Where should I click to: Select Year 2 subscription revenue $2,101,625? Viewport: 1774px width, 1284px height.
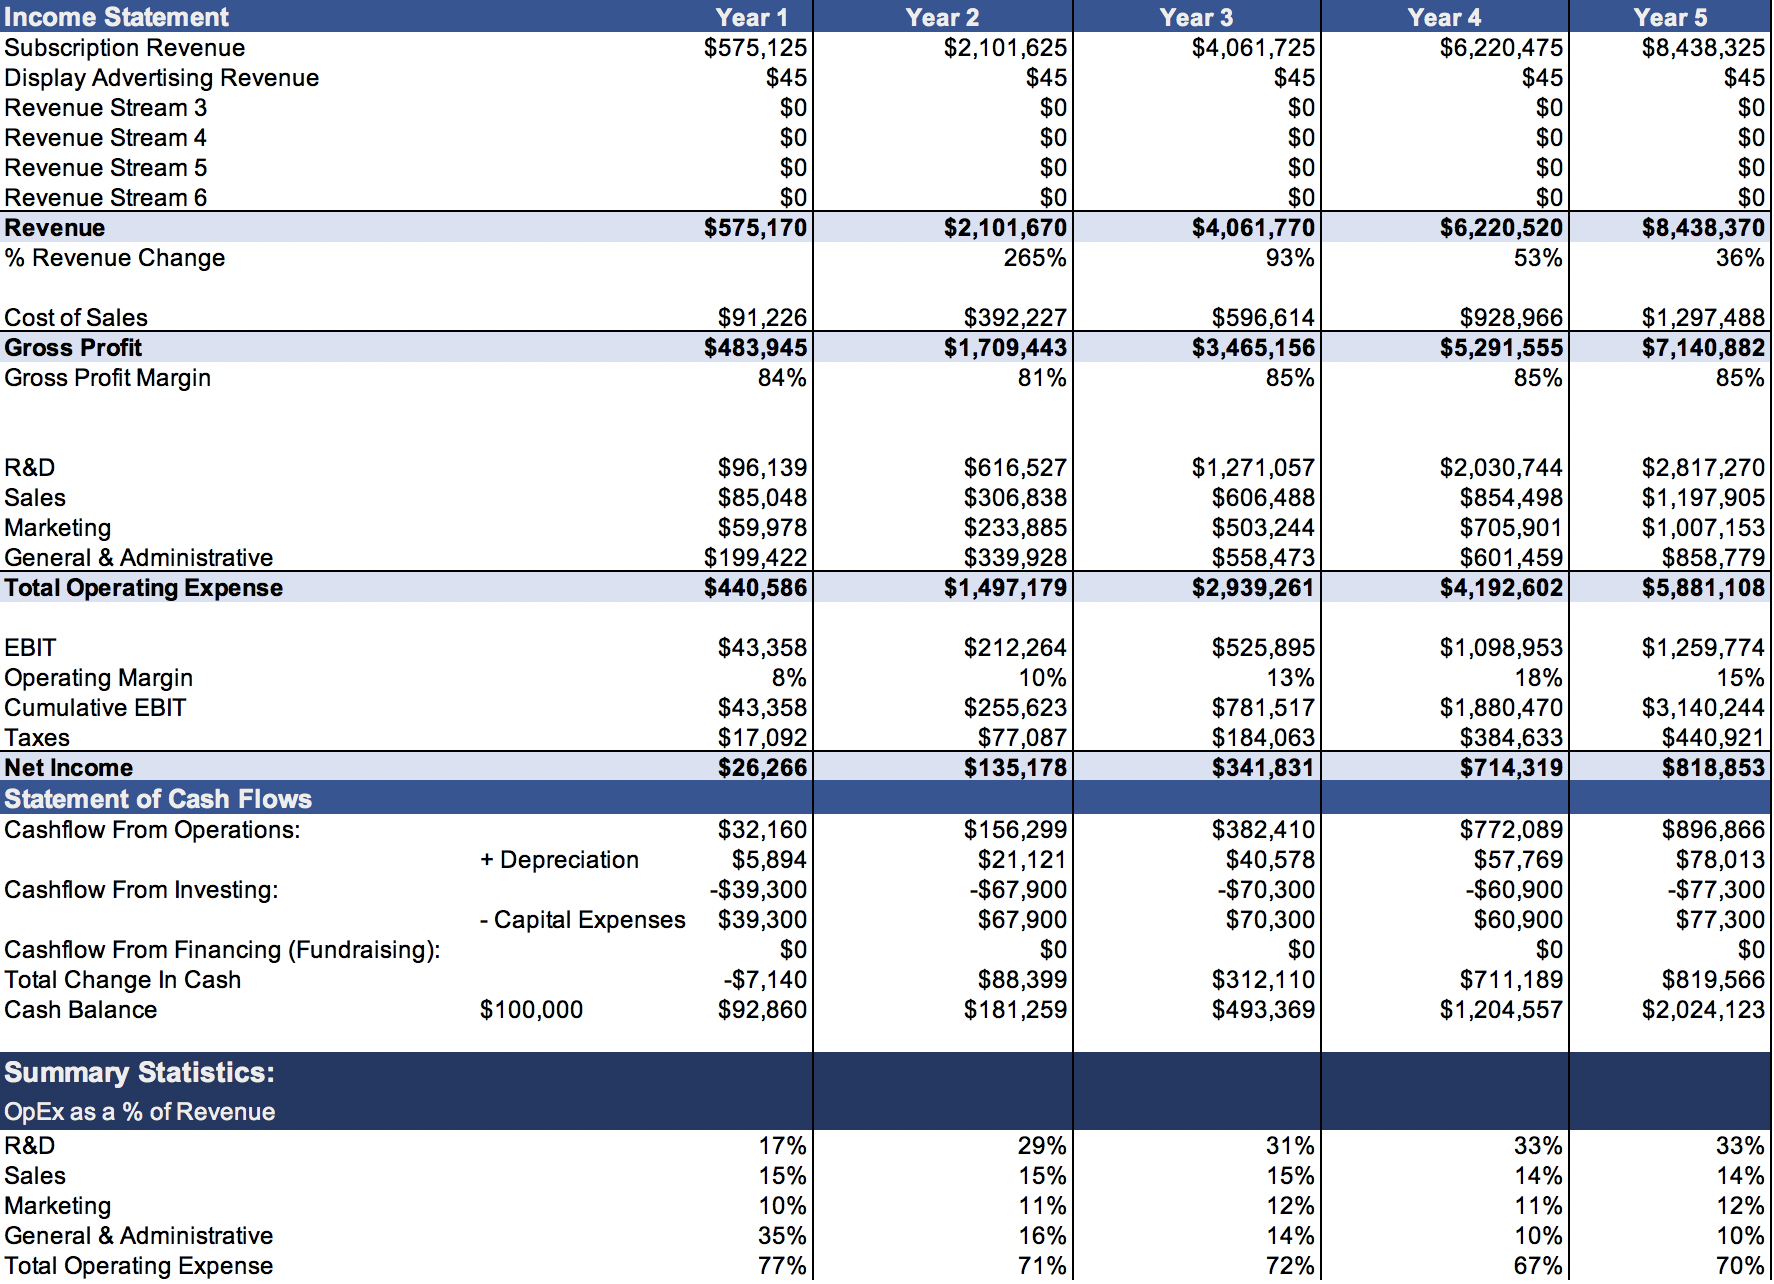[1005, 48]
